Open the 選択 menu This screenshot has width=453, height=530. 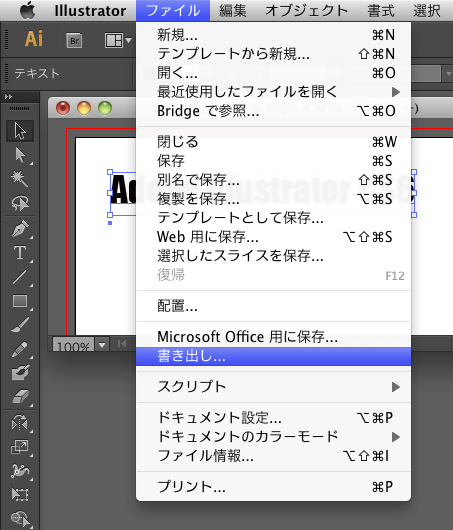427,10
